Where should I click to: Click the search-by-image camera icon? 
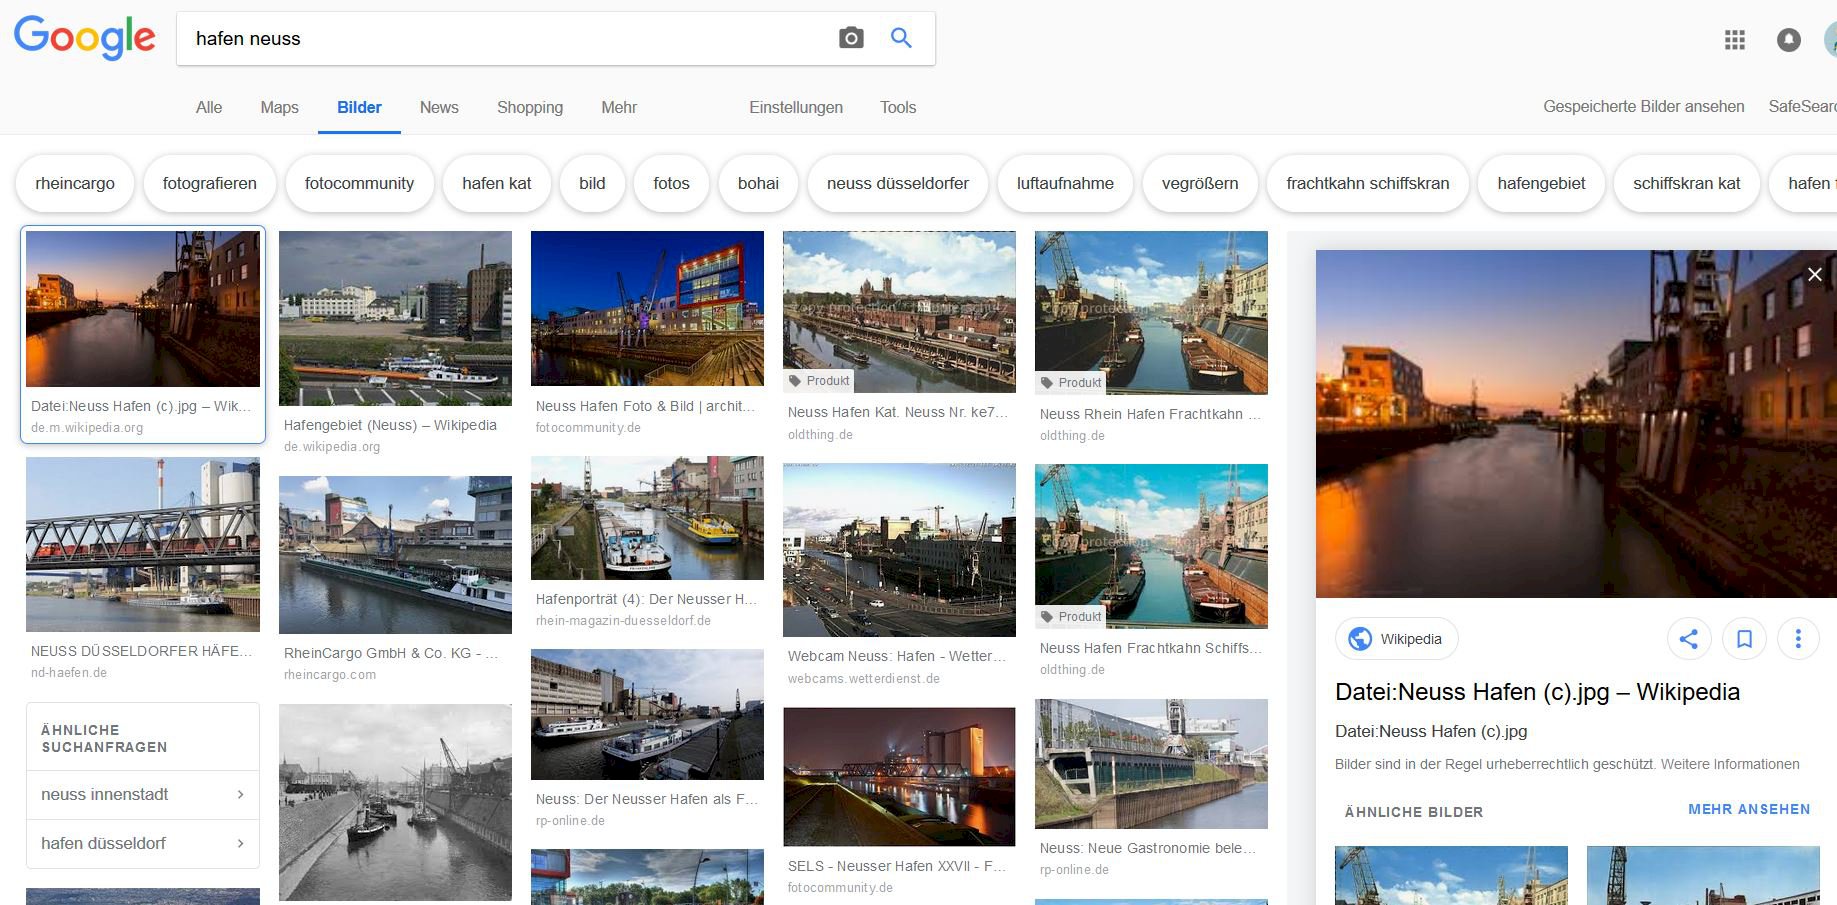[850, 37]
